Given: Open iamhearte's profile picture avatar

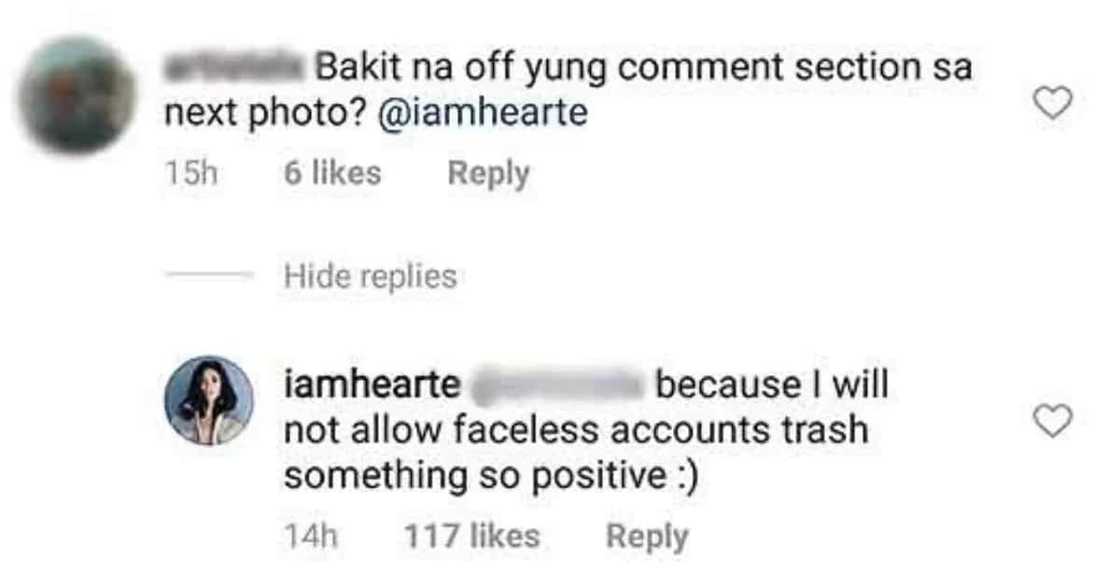Looking at the screenshot, I should click(x=209, y=400).
